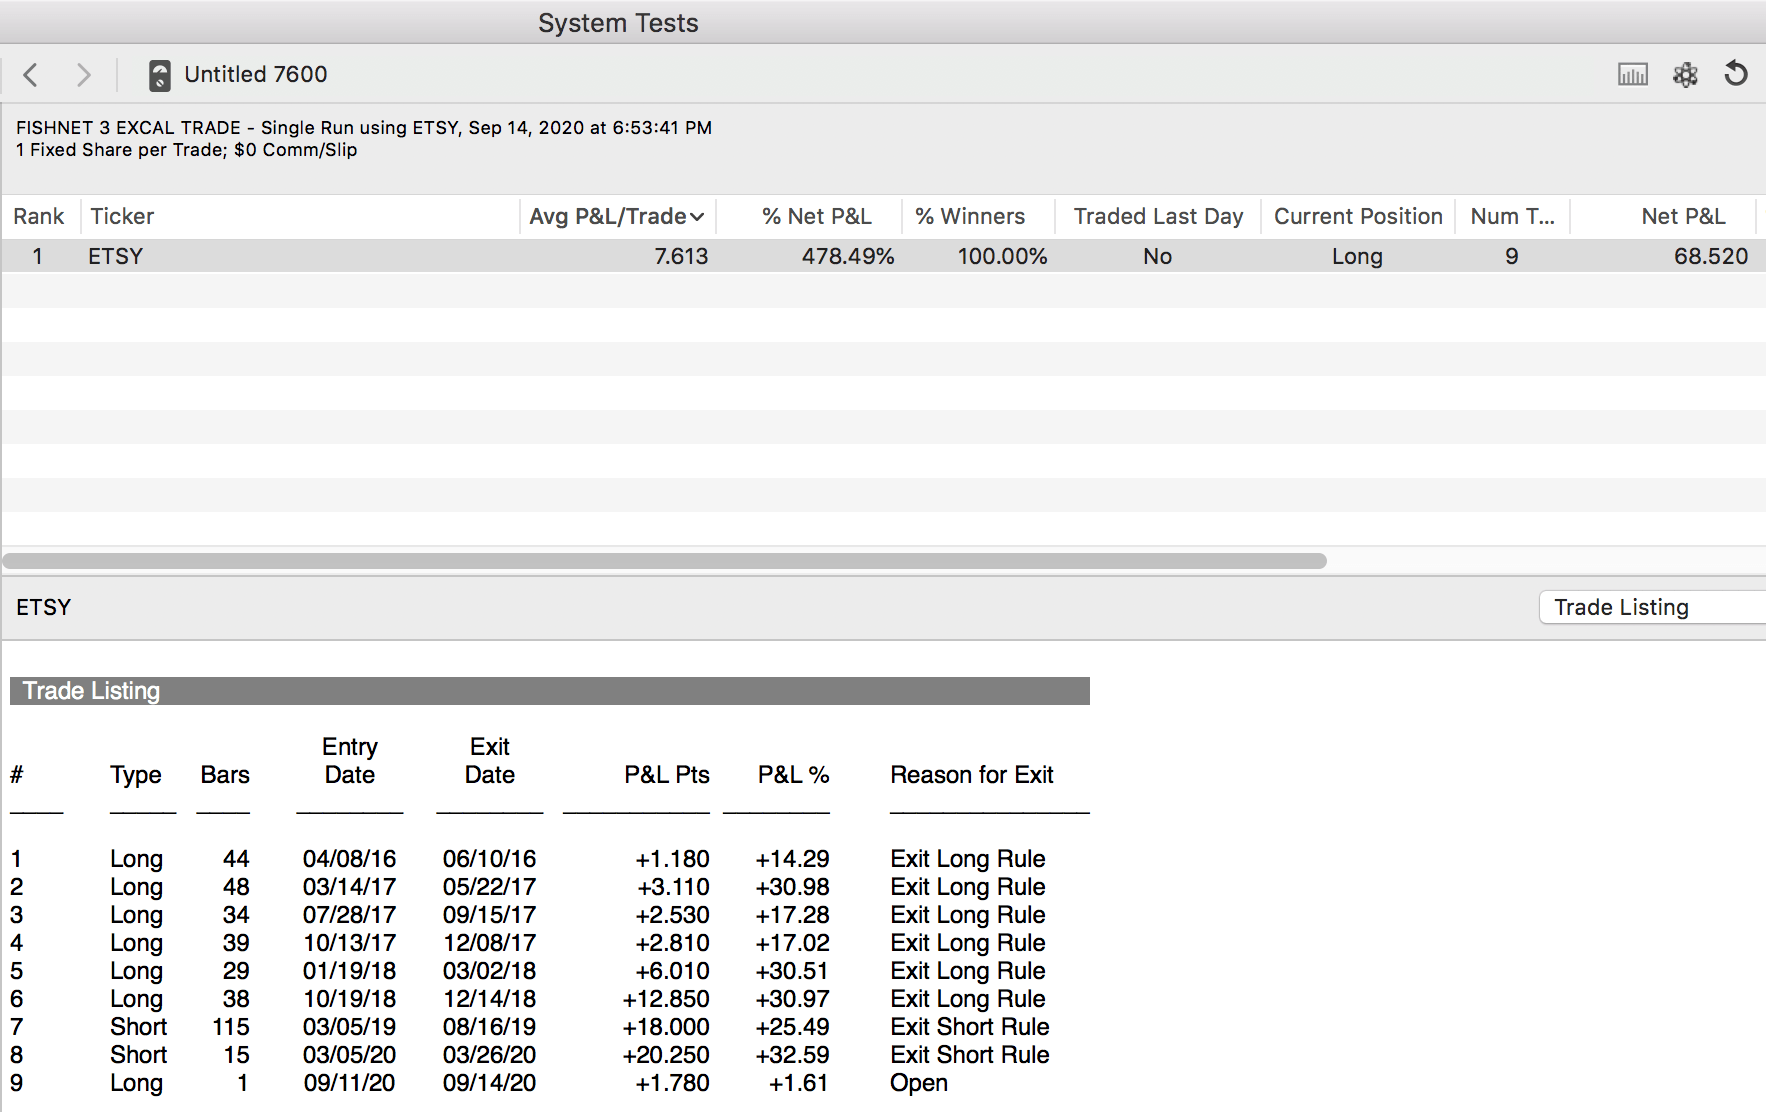Click the 478.49% net P&L value
The image size is (1766, 1112).
click(x=847, y=256)
